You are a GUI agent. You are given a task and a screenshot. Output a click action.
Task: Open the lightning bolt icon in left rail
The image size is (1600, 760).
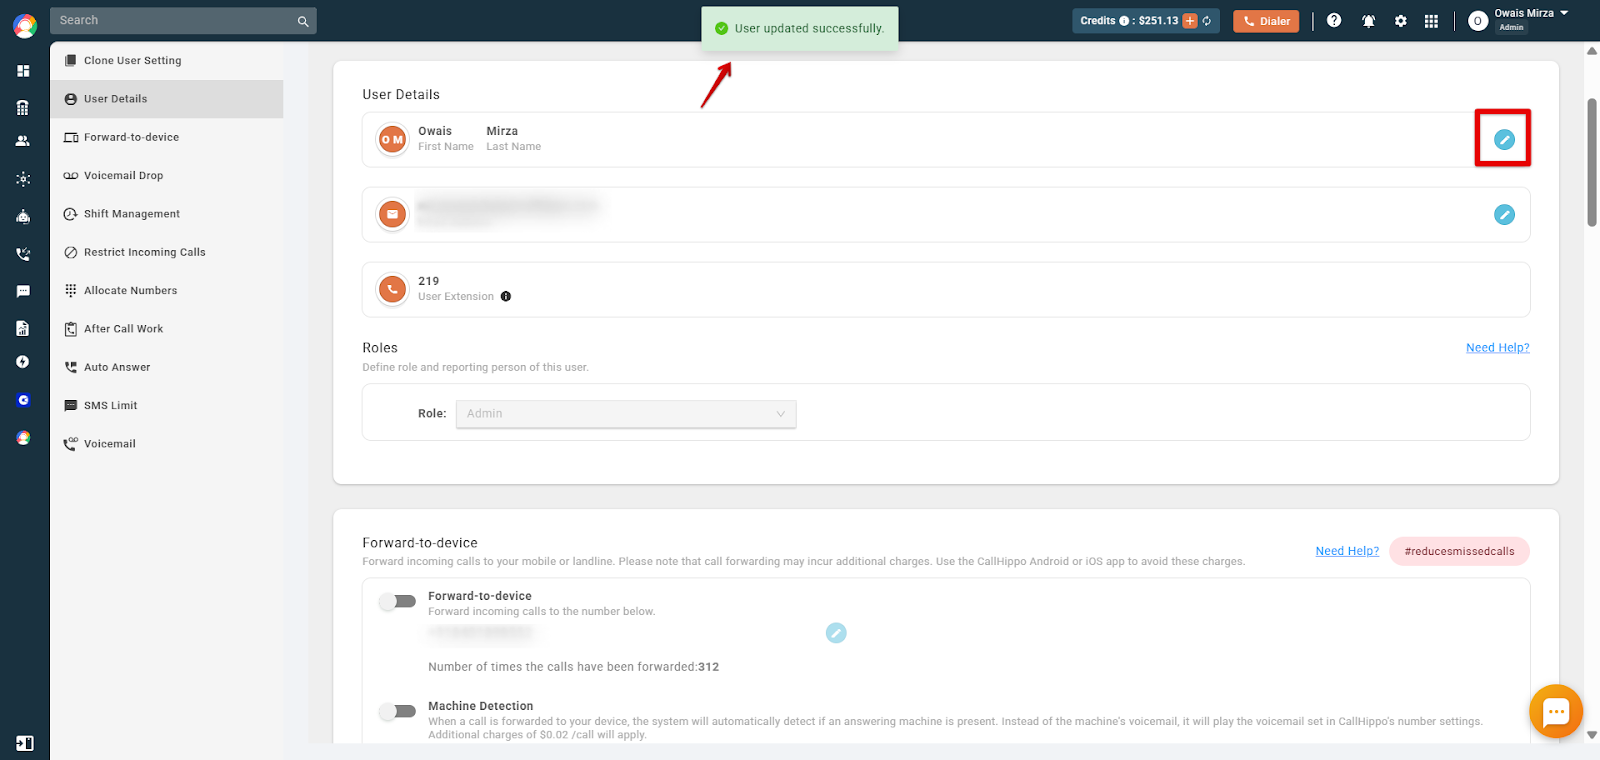(x=23, y=362)
